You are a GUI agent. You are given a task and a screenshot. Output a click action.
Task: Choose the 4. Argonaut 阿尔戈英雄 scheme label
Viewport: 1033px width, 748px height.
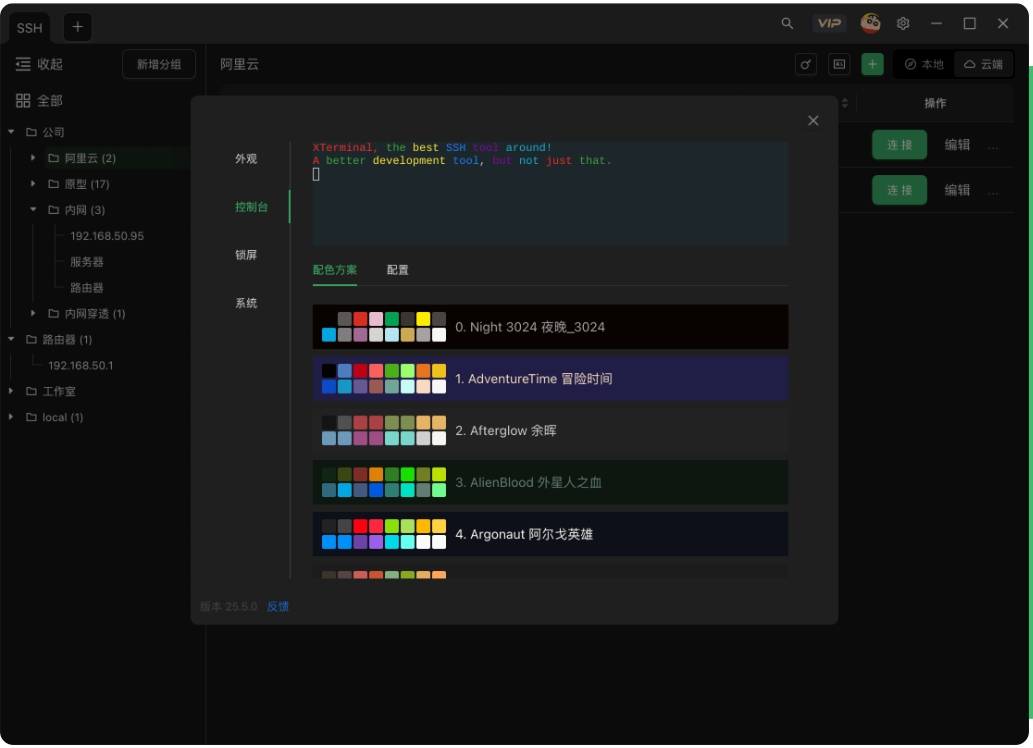[524, 534]
